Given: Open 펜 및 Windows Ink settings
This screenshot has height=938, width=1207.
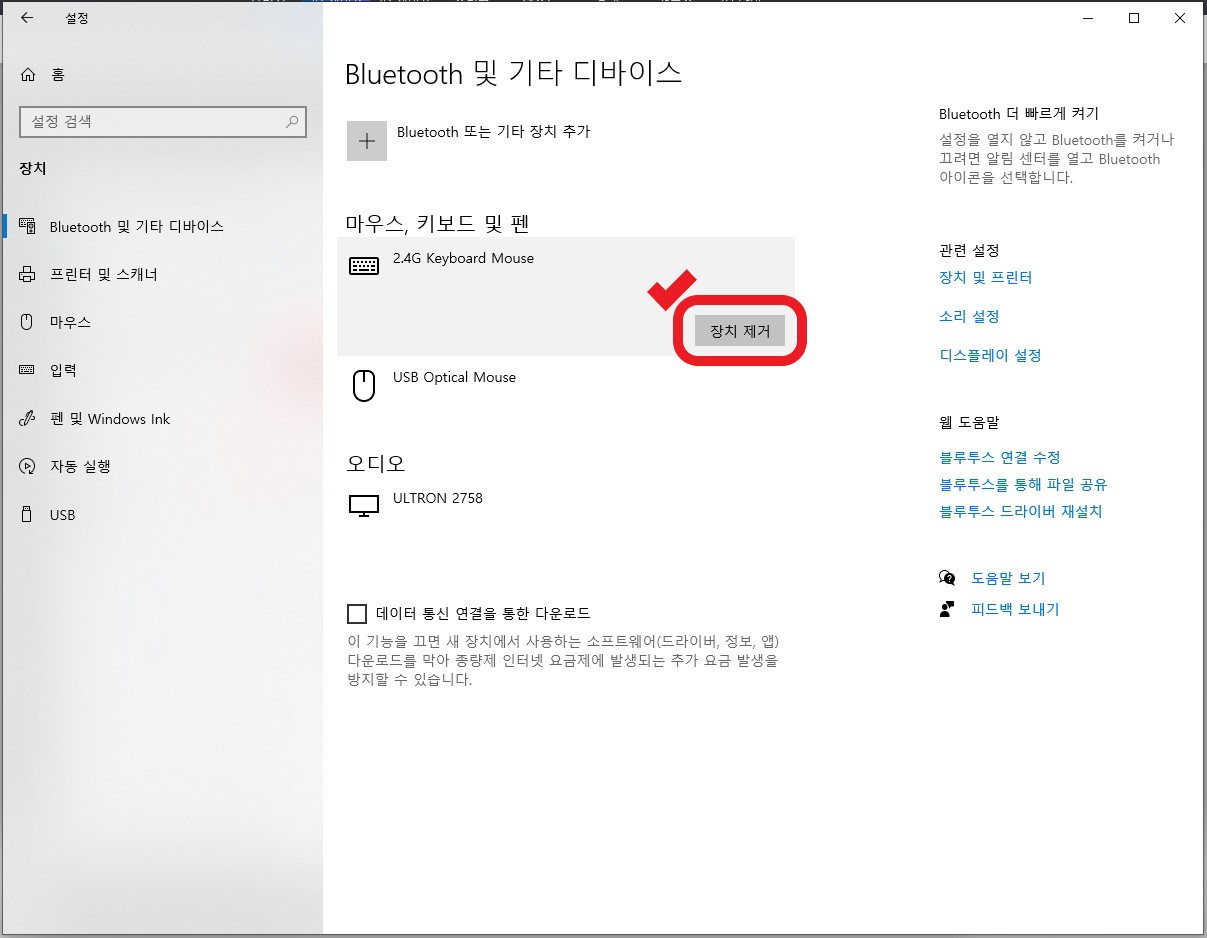Looking at the screenshot, I should coord(110,419).
